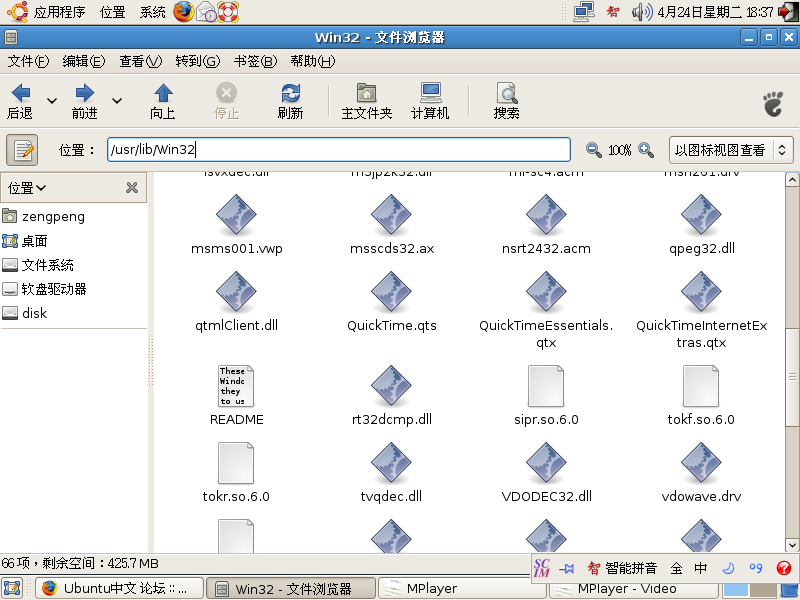Image resolution: width=800 pixels, height=600 pixels.
Task: Open the 转到(G) menu
Action: [x=197, y=61]
